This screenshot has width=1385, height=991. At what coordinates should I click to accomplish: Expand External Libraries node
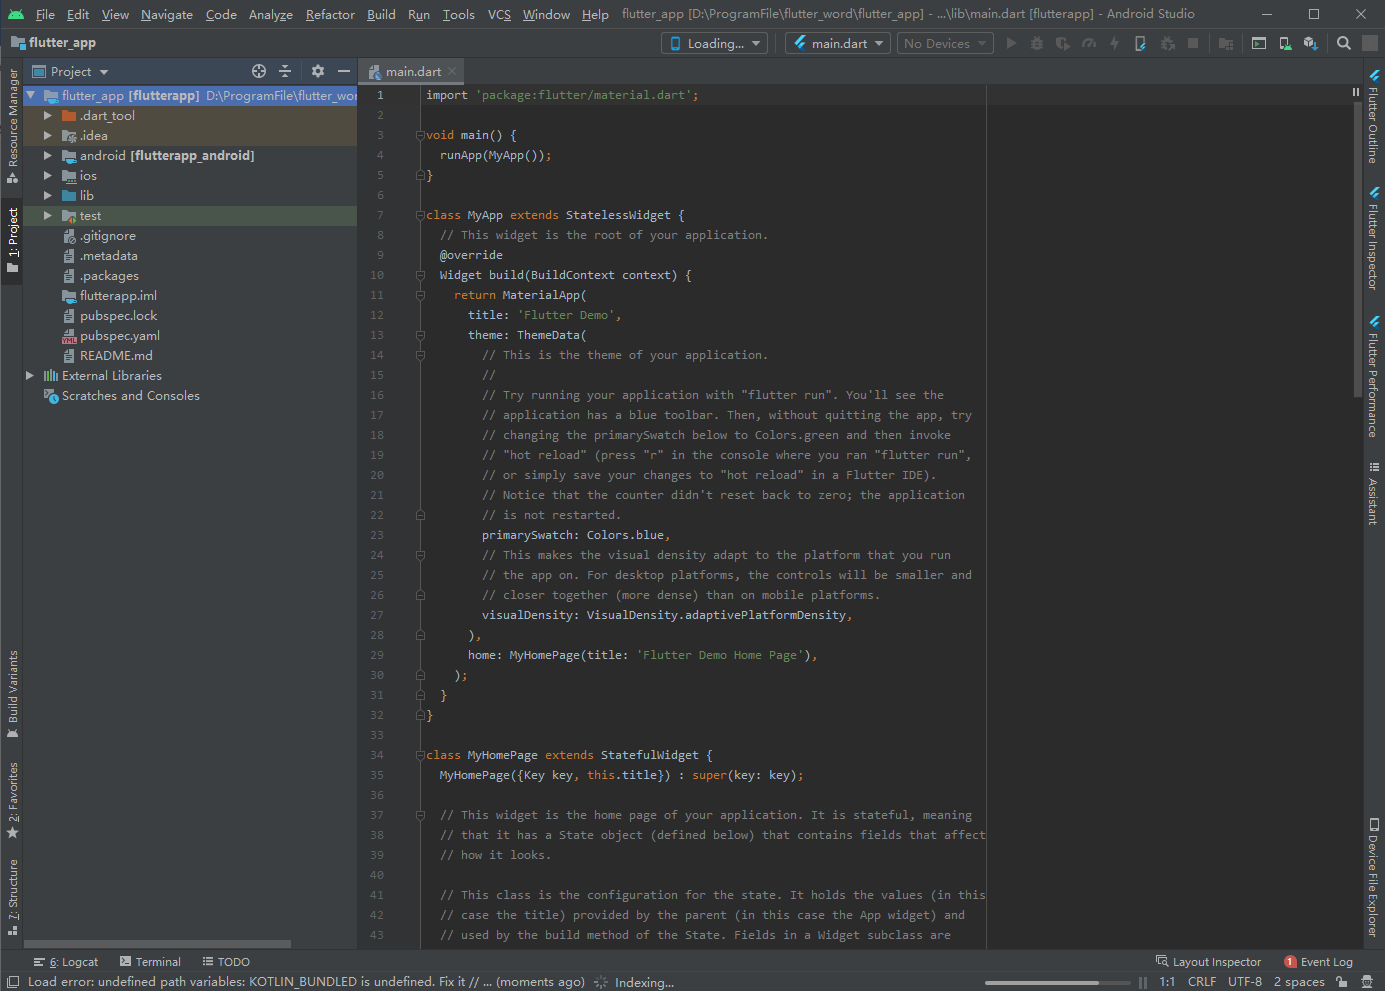(29, 376)
